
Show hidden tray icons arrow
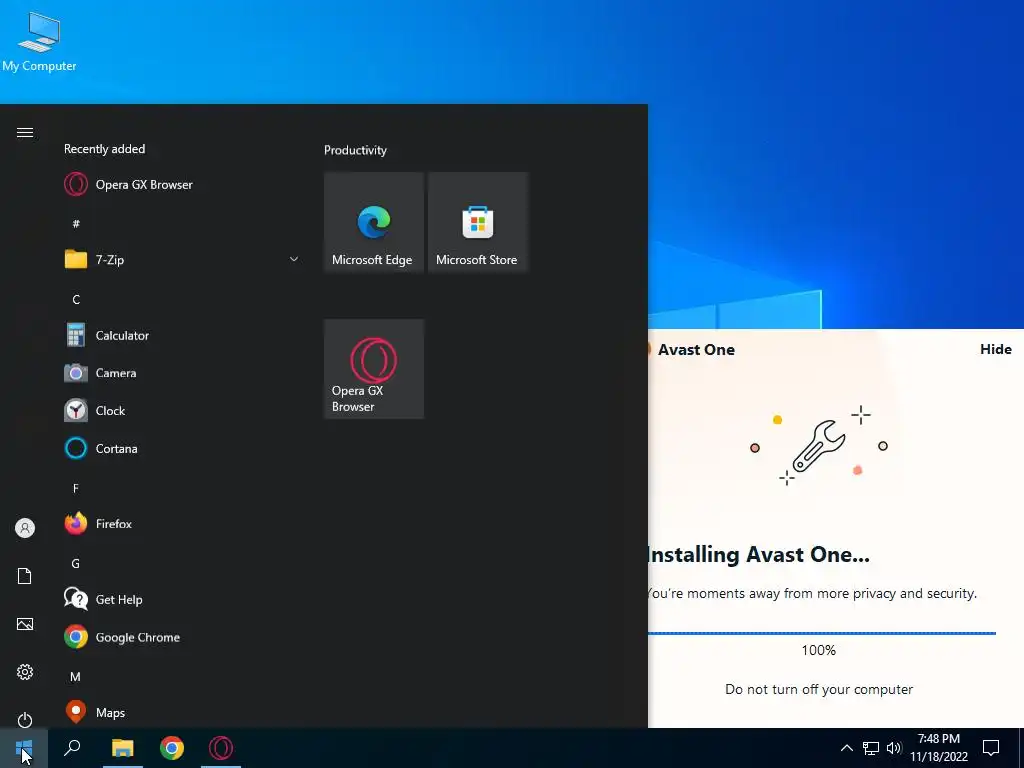tap(846, 748)
